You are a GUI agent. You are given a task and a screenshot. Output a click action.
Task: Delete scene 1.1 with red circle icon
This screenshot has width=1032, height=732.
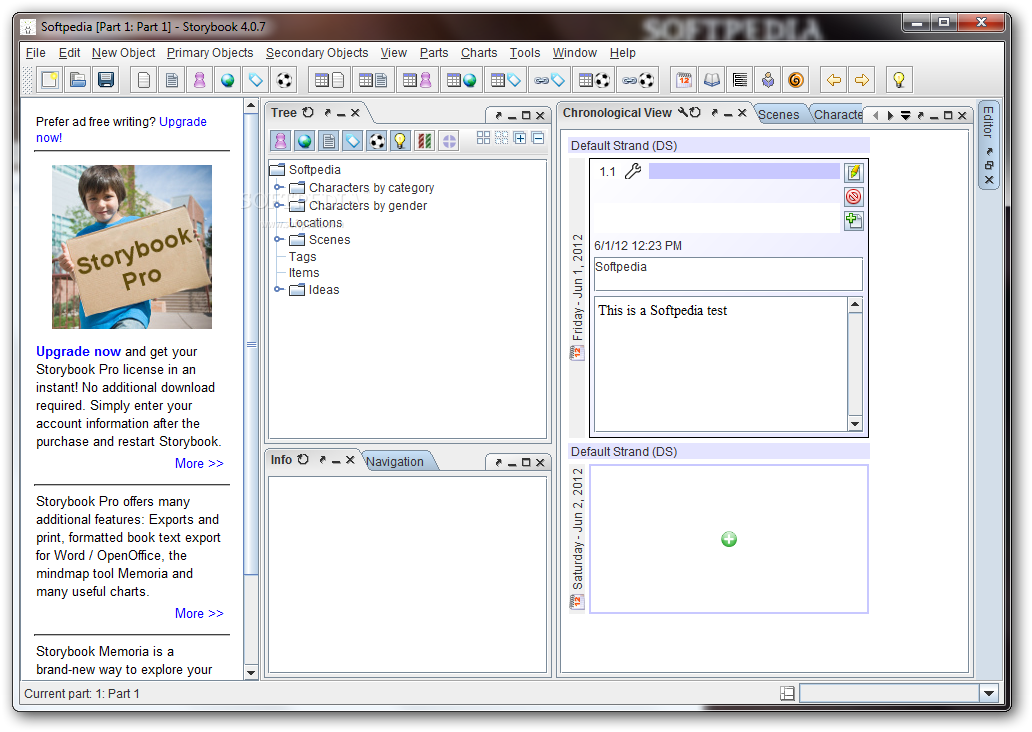click(854, 196)
